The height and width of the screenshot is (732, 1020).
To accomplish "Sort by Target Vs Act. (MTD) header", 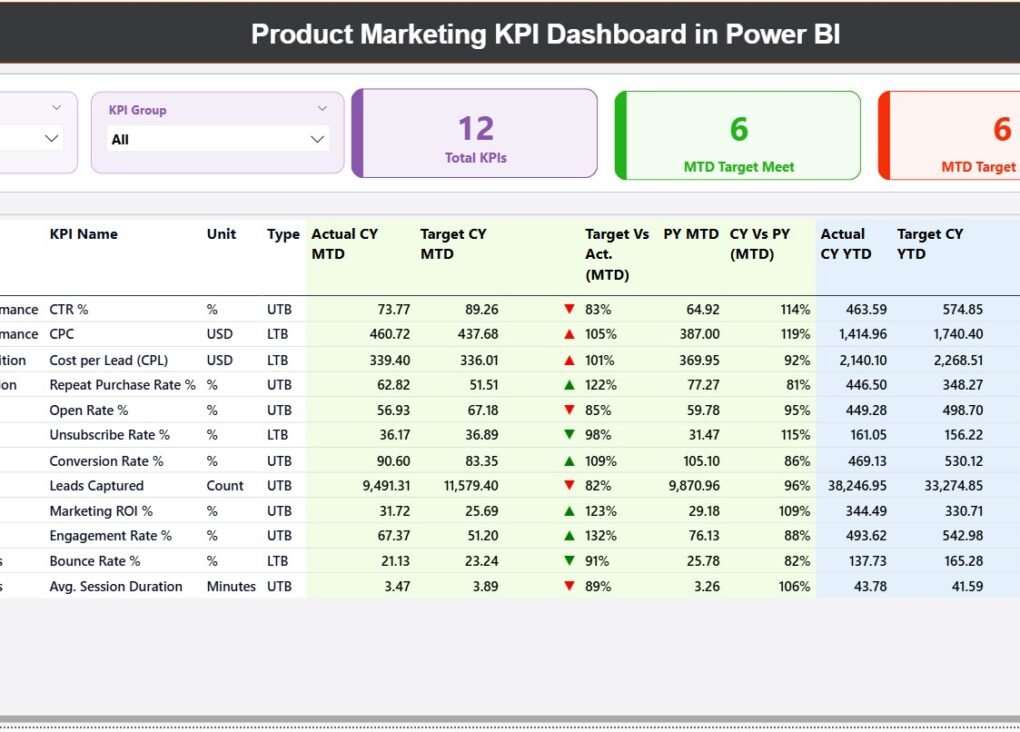I will 617,254.
